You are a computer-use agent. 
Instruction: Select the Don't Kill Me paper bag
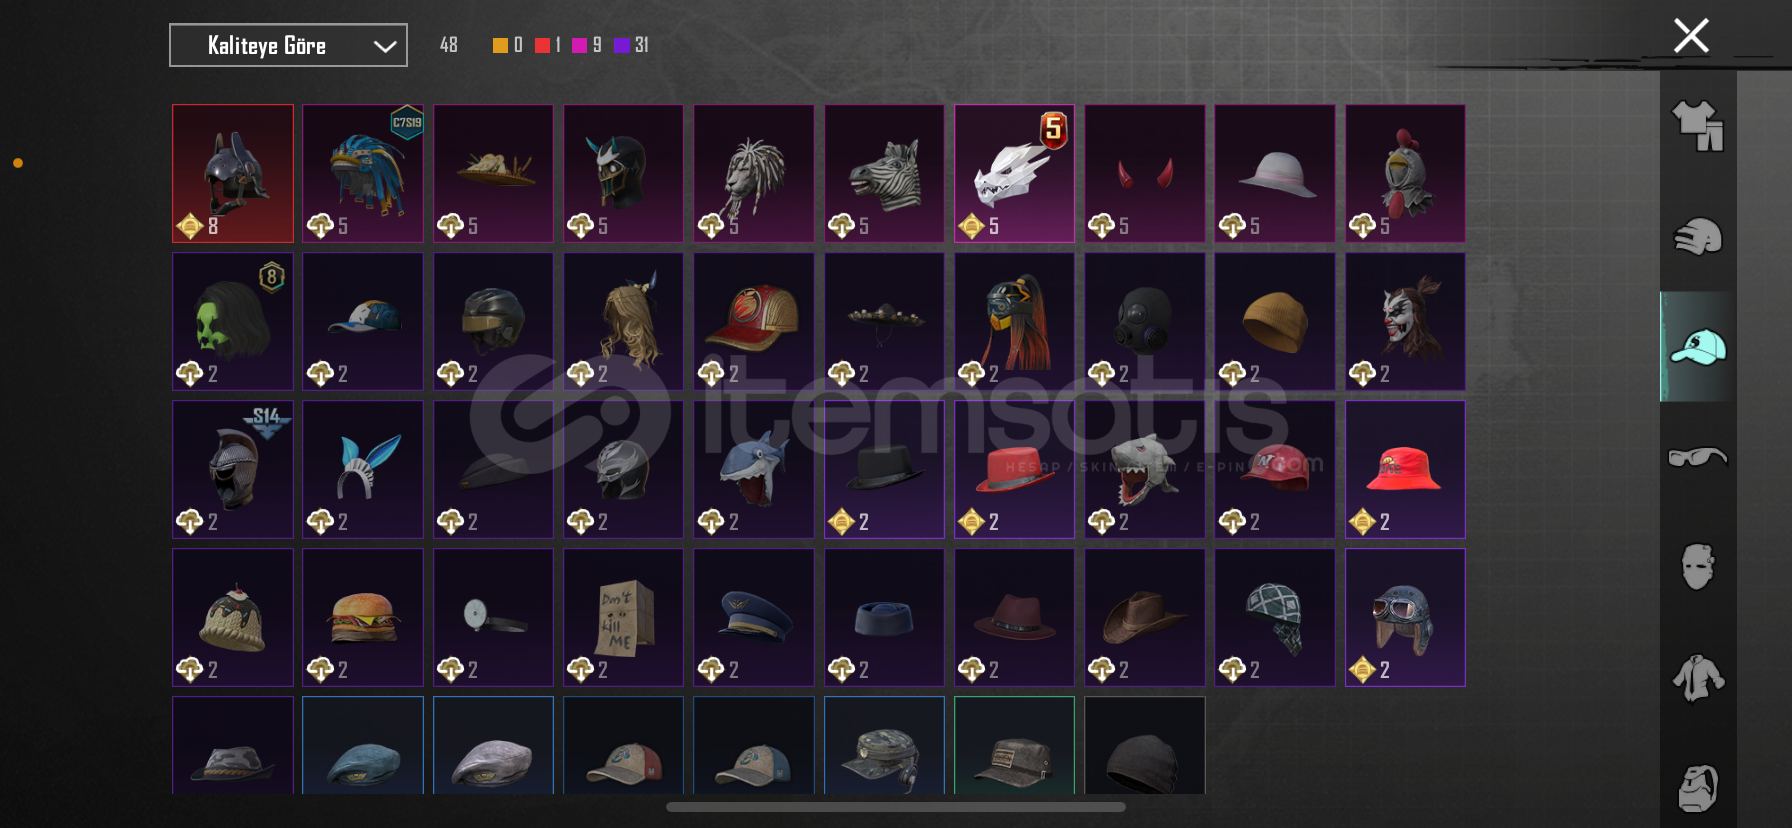click(x=623, y=617)
